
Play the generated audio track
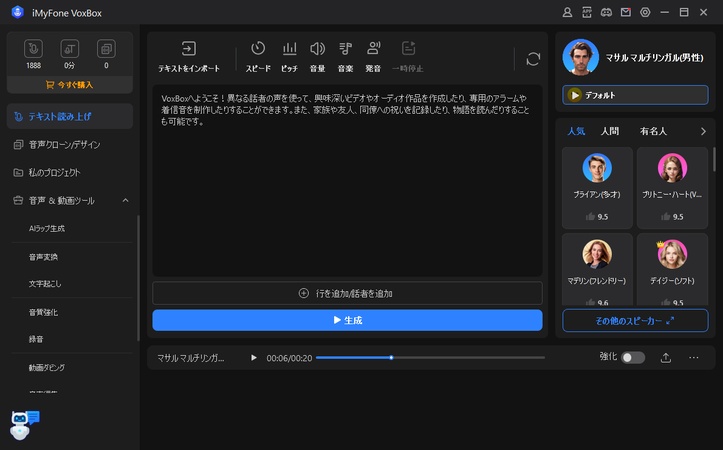(254, 358)
